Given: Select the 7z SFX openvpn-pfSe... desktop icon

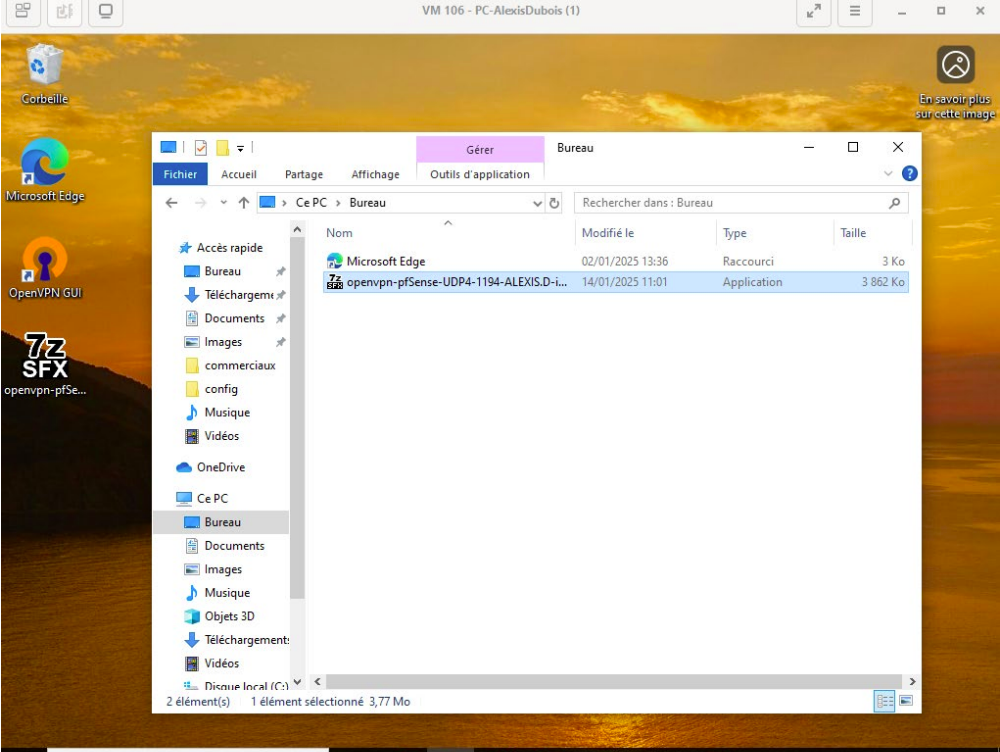Looking at the screenshot, I should (45, 364).
